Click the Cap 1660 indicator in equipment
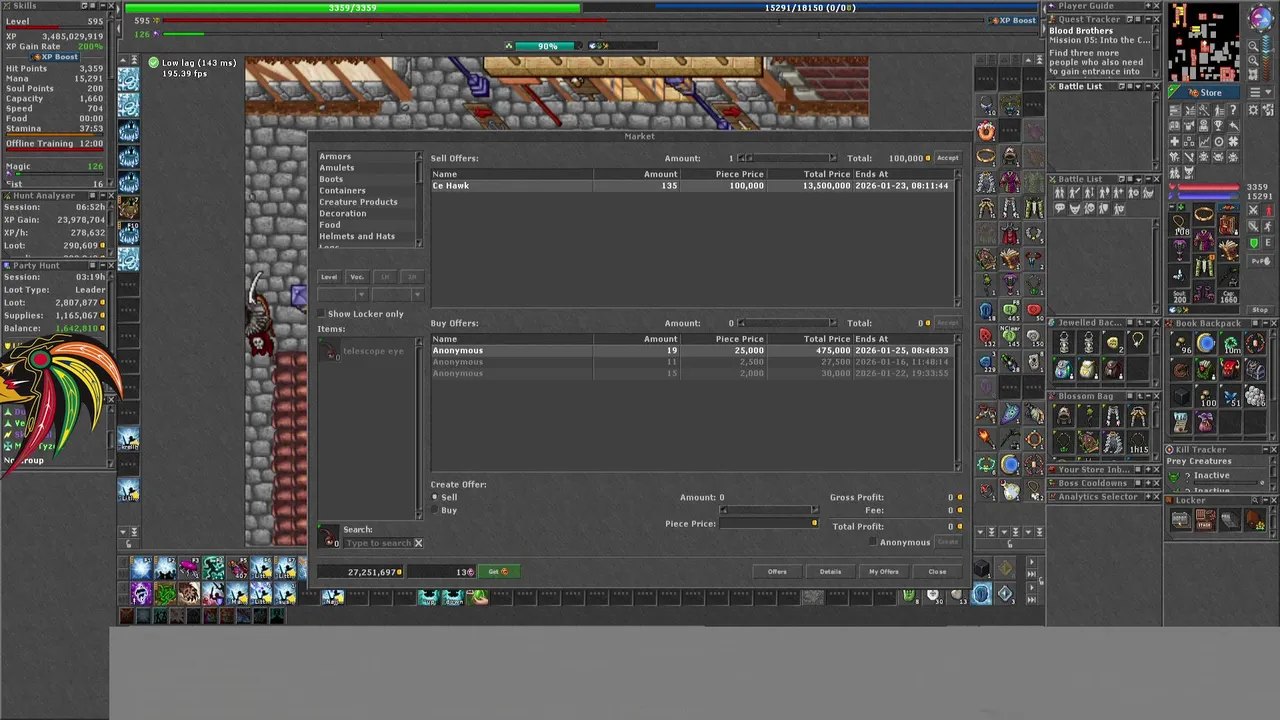The height and width of the screenshot is (720, 1280). click(1228, 297)
